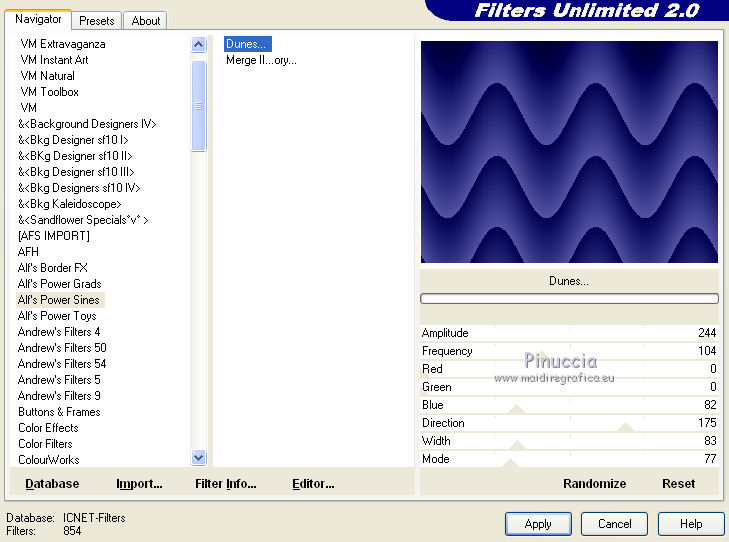The height and width of the screenshot is (542, 729).
Task: Select Andrew's Filters 54 category
Action: (x=62, y=364)
